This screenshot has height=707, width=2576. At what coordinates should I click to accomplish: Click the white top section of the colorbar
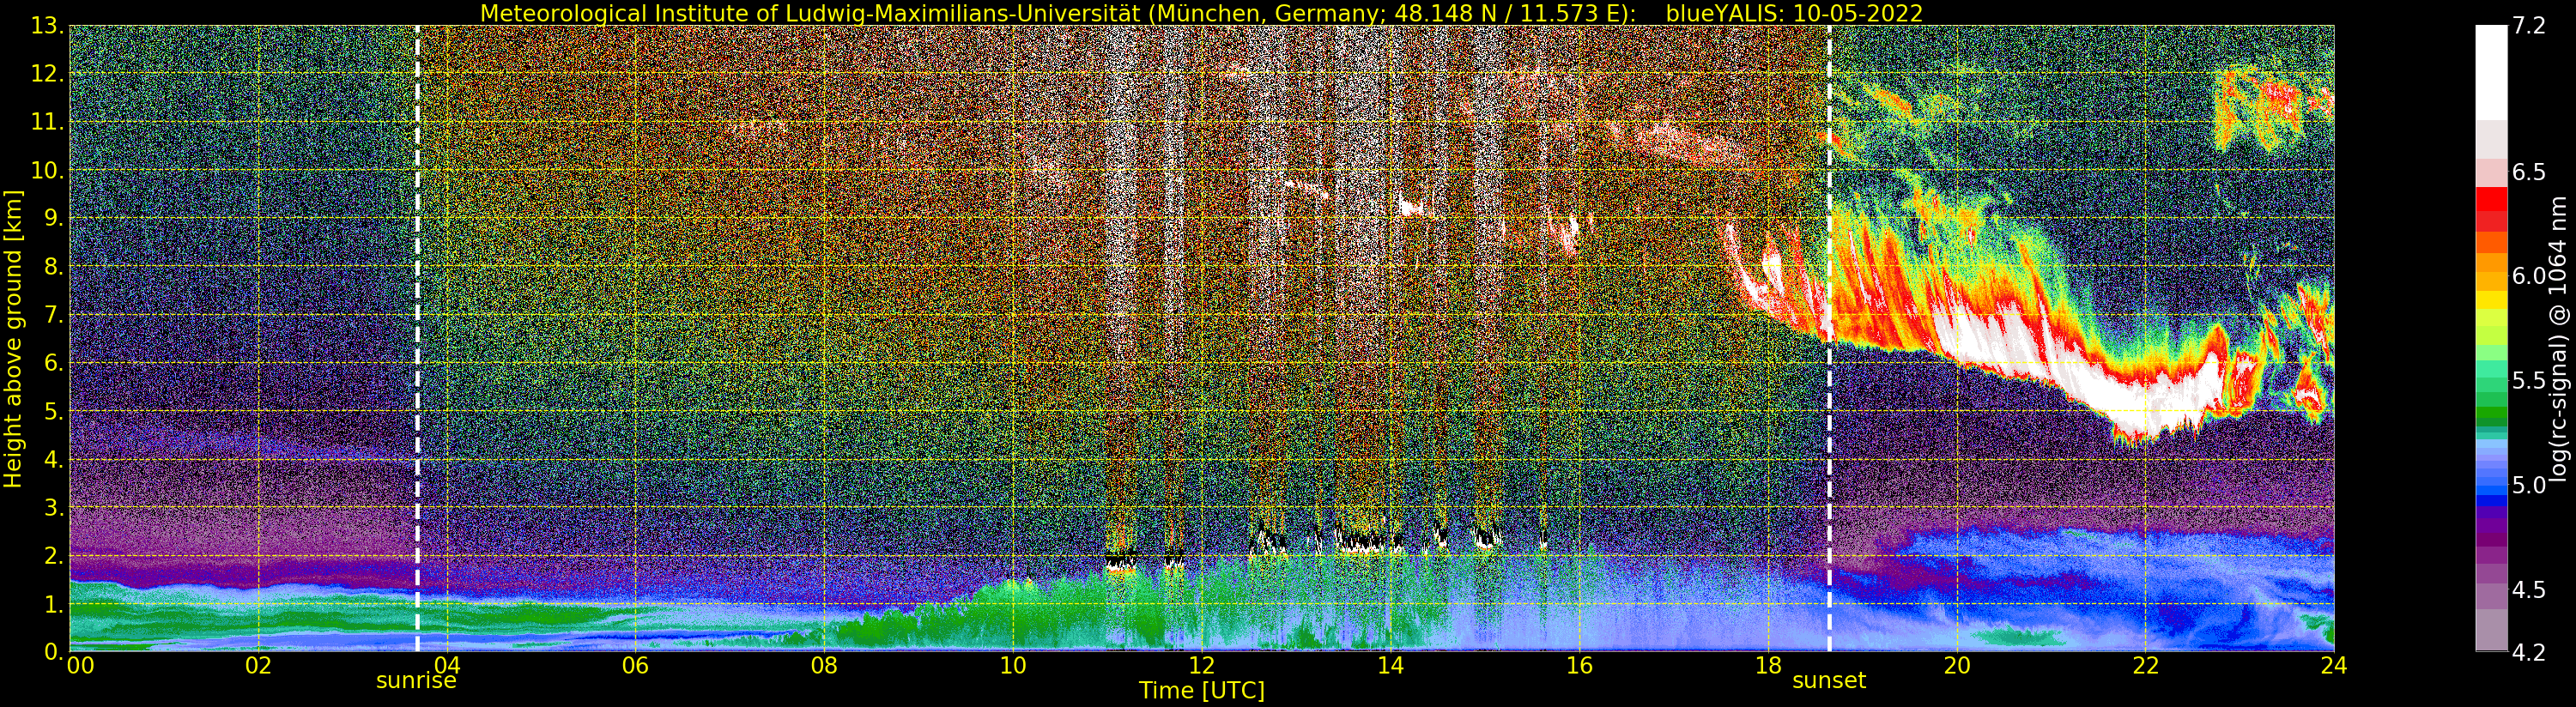click(x=2491, y=72)
